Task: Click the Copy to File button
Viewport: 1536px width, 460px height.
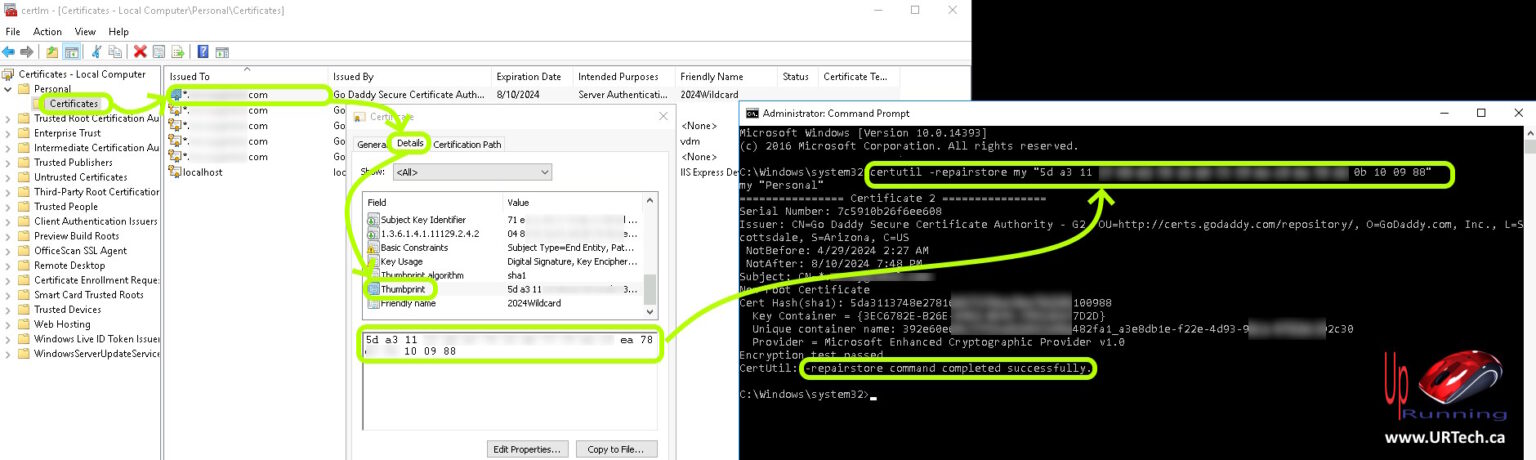Action: coord(617,449)
